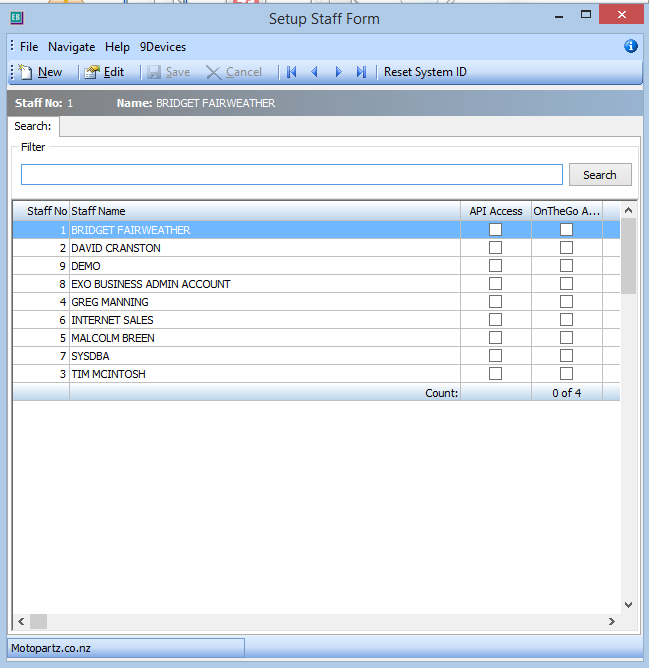Click the horizontal scrollbar thumb
Screen dimensions: 649x668
pos(38,622)
